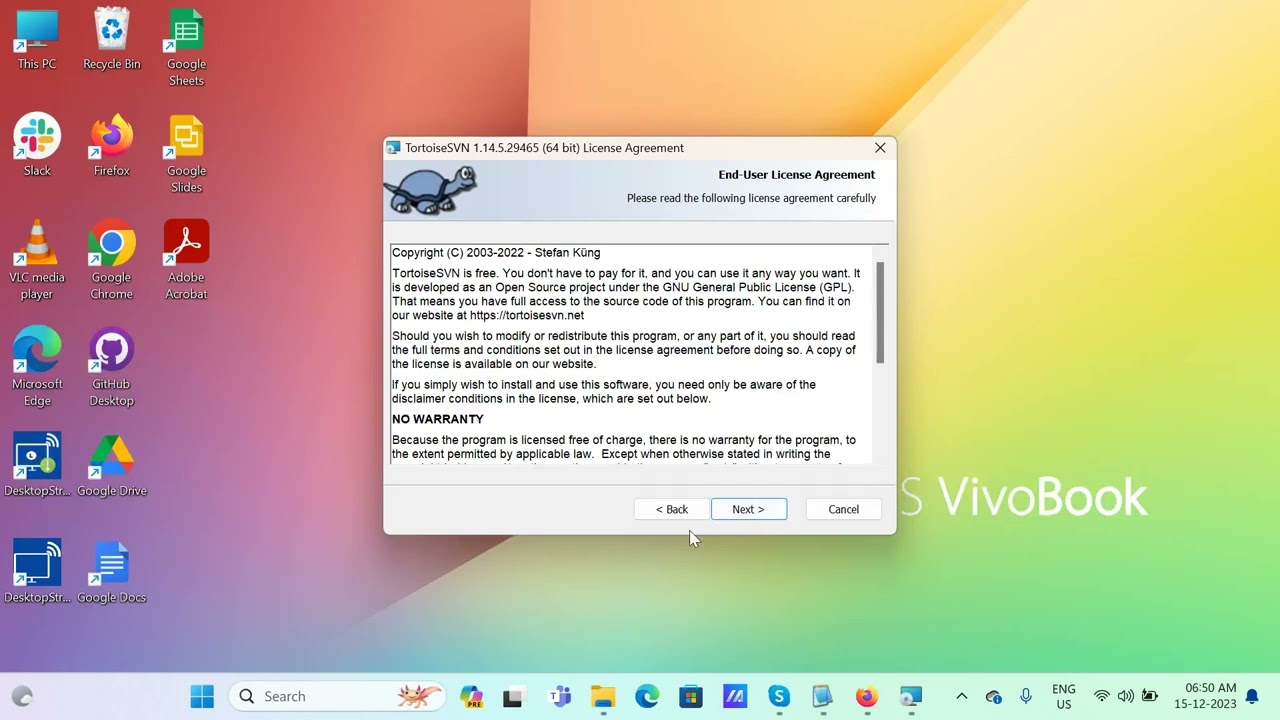
Task: Select the Slack desktop icon
Action: (x=37, y=146)
